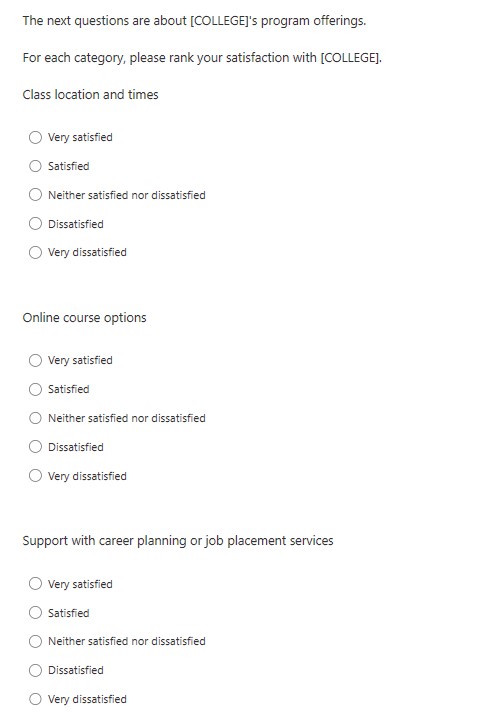Select Neither satisfied nor dissatisfied for Online course options
Screen dimensions: 502x719
point(35,418)
